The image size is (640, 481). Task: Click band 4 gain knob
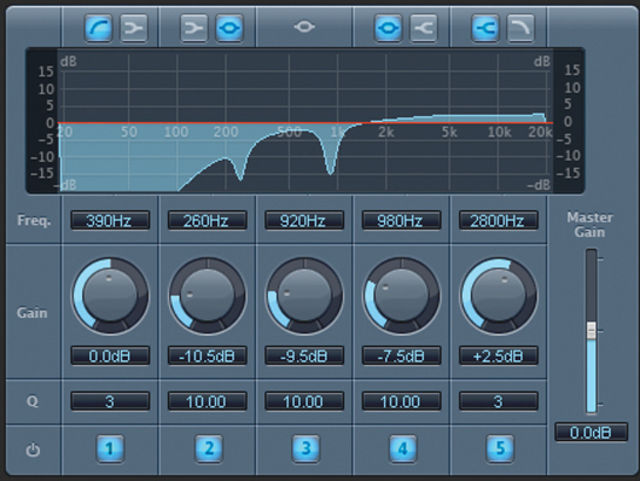[402, 296]
